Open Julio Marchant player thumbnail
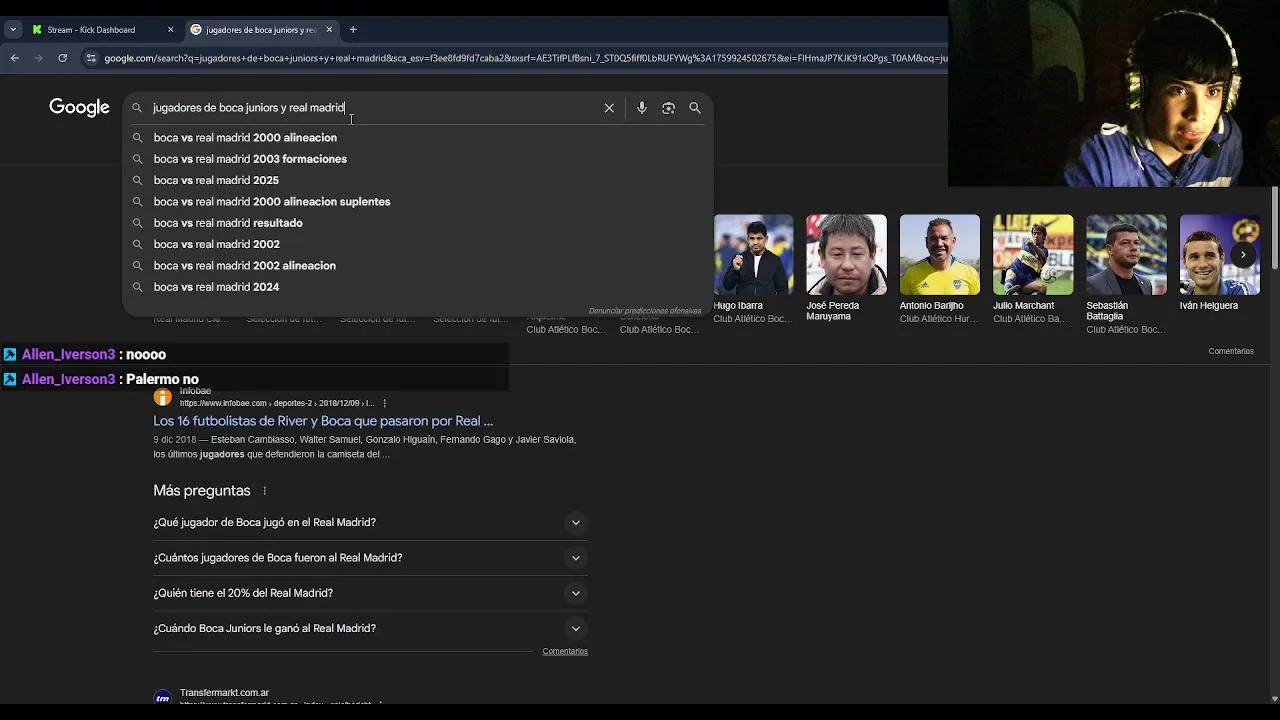This screenshot has height=720, width=1280. click(x=1033, y=255)
